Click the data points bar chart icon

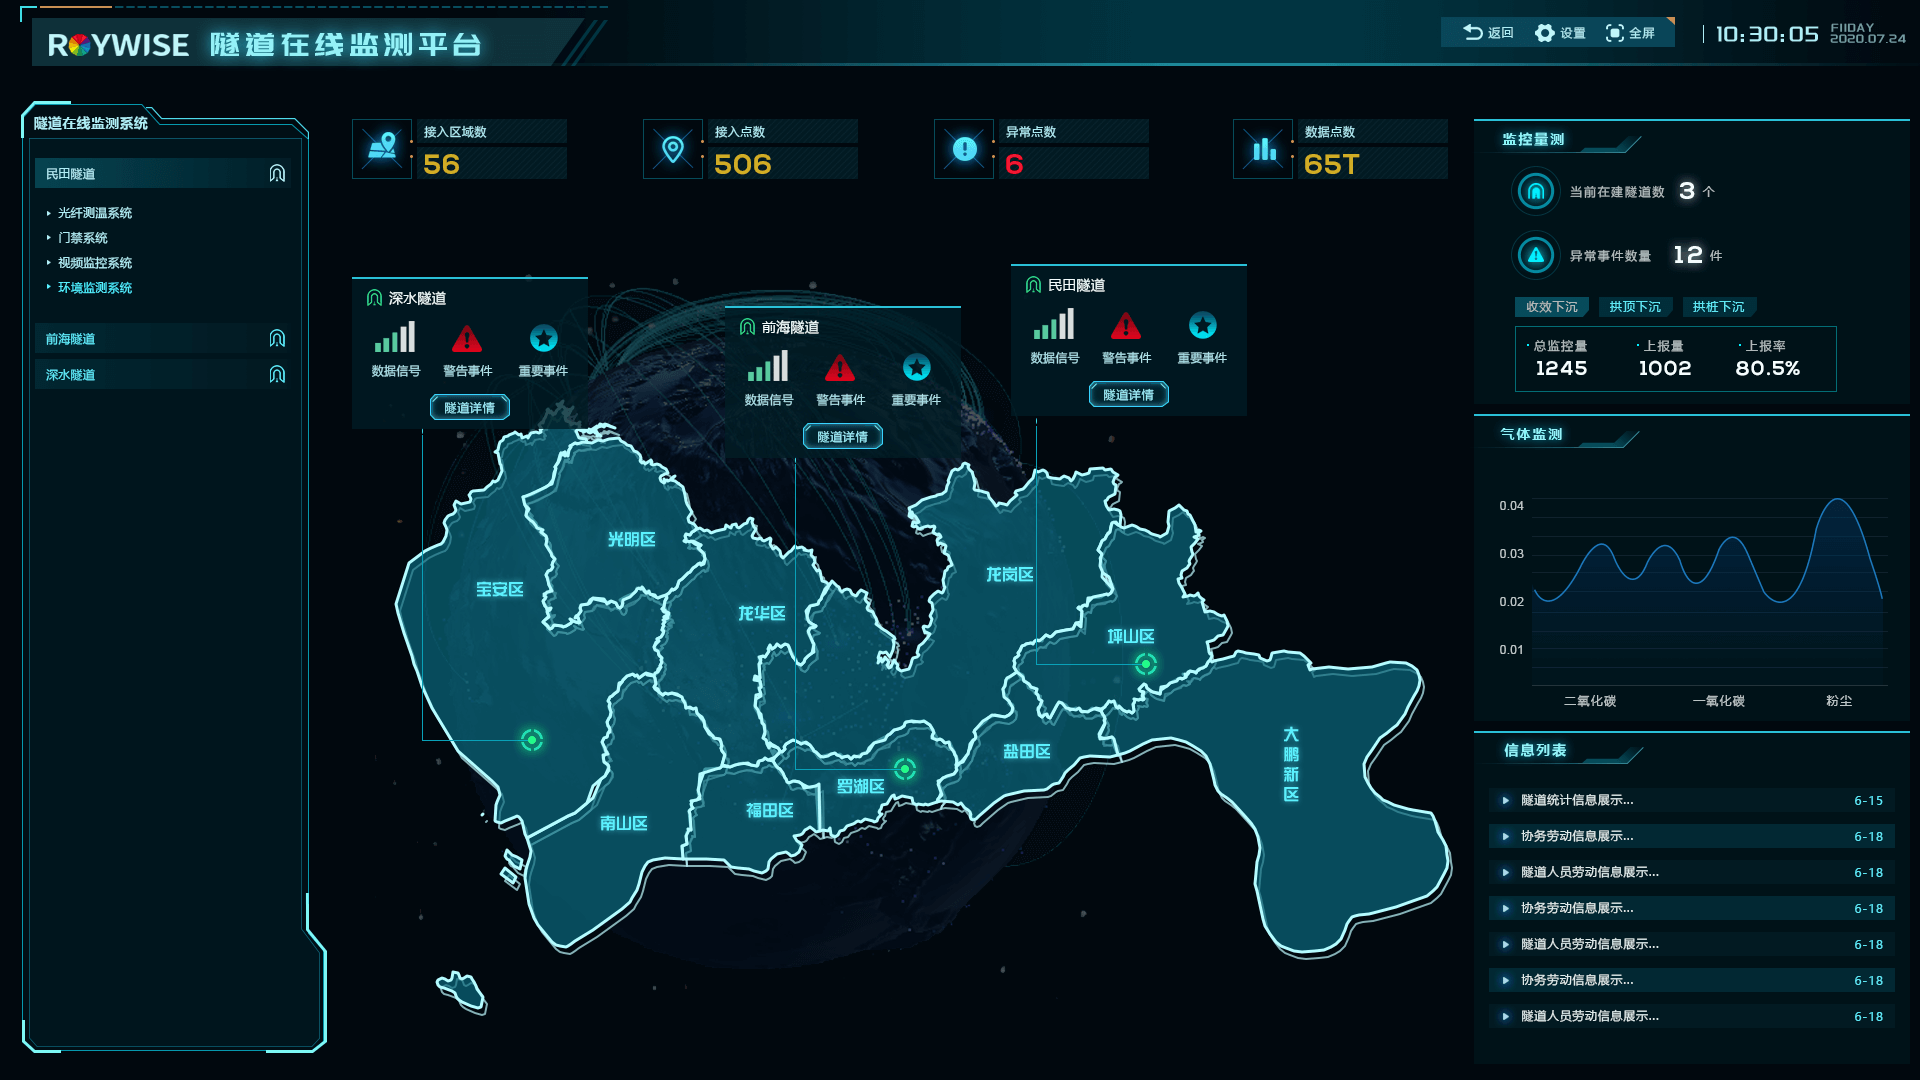coord(1264,150)
